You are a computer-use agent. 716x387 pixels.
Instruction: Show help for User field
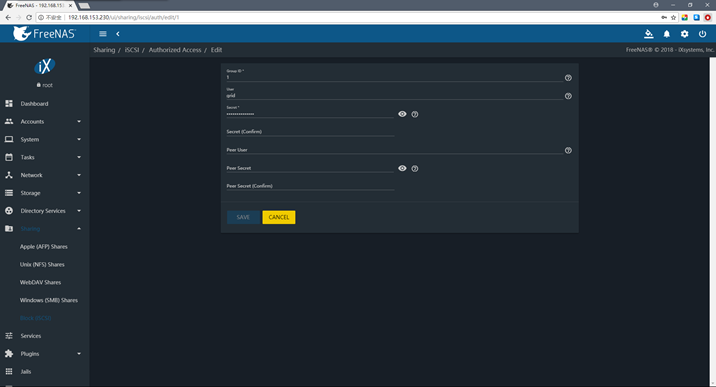coord(568,96)
